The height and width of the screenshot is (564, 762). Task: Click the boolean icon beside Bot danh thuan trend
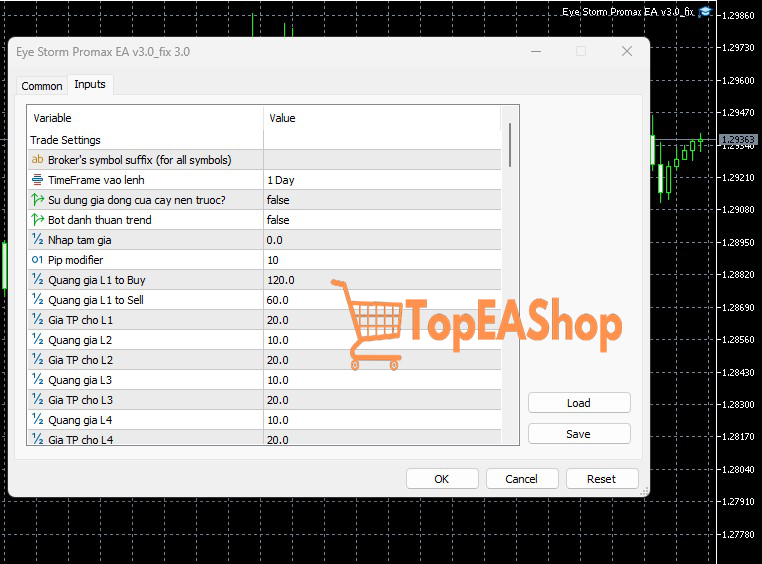click(x=37, y=219)
